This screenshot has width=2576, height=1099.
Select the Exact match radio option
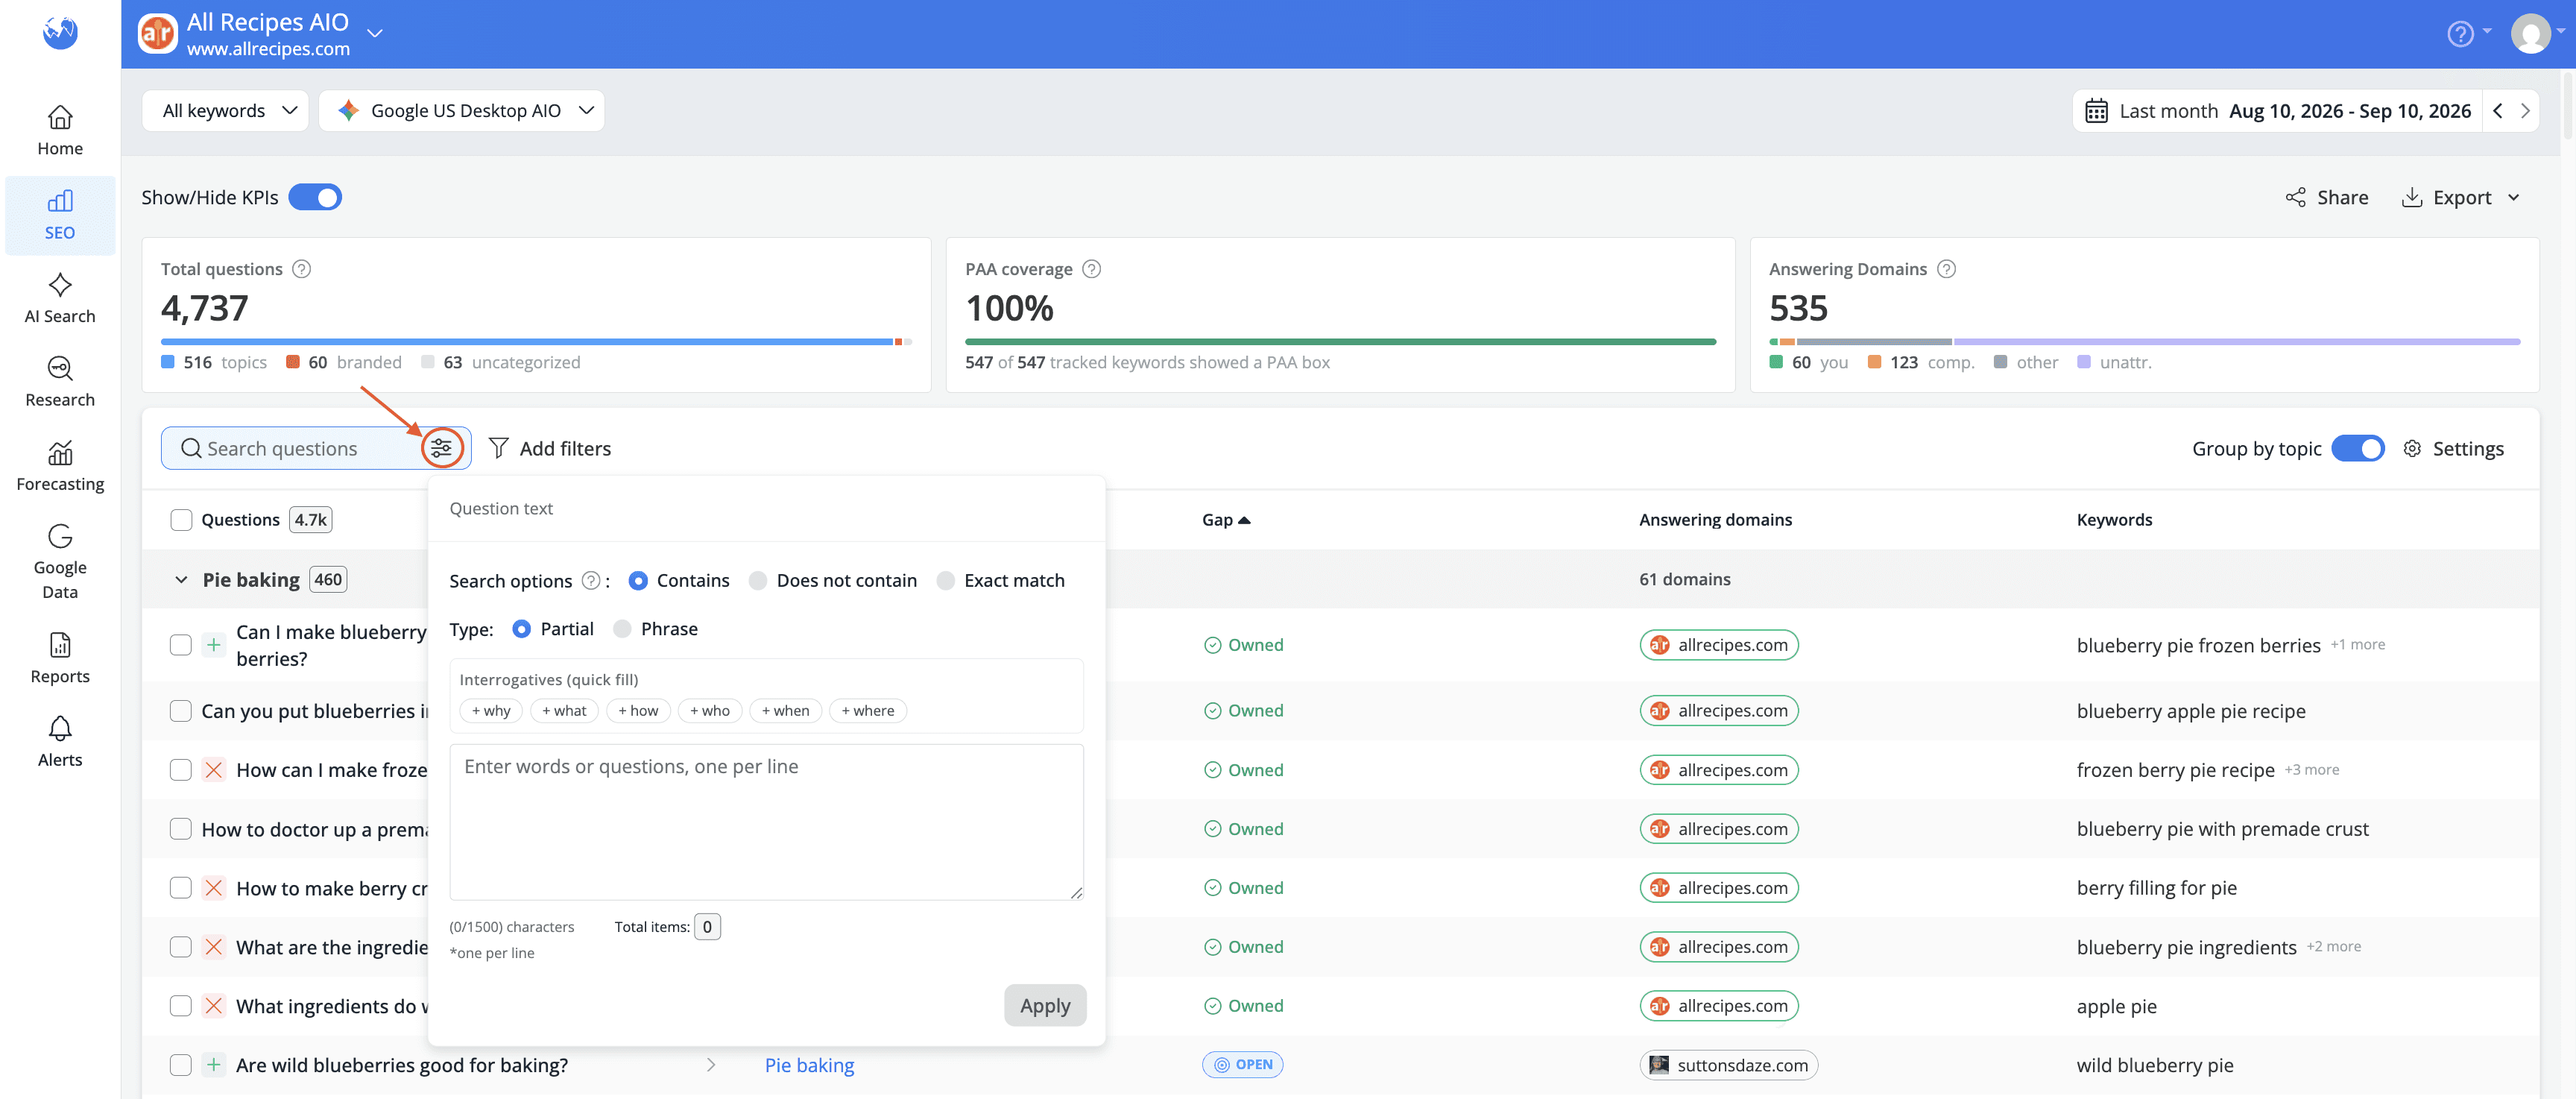tap(945, 581)
